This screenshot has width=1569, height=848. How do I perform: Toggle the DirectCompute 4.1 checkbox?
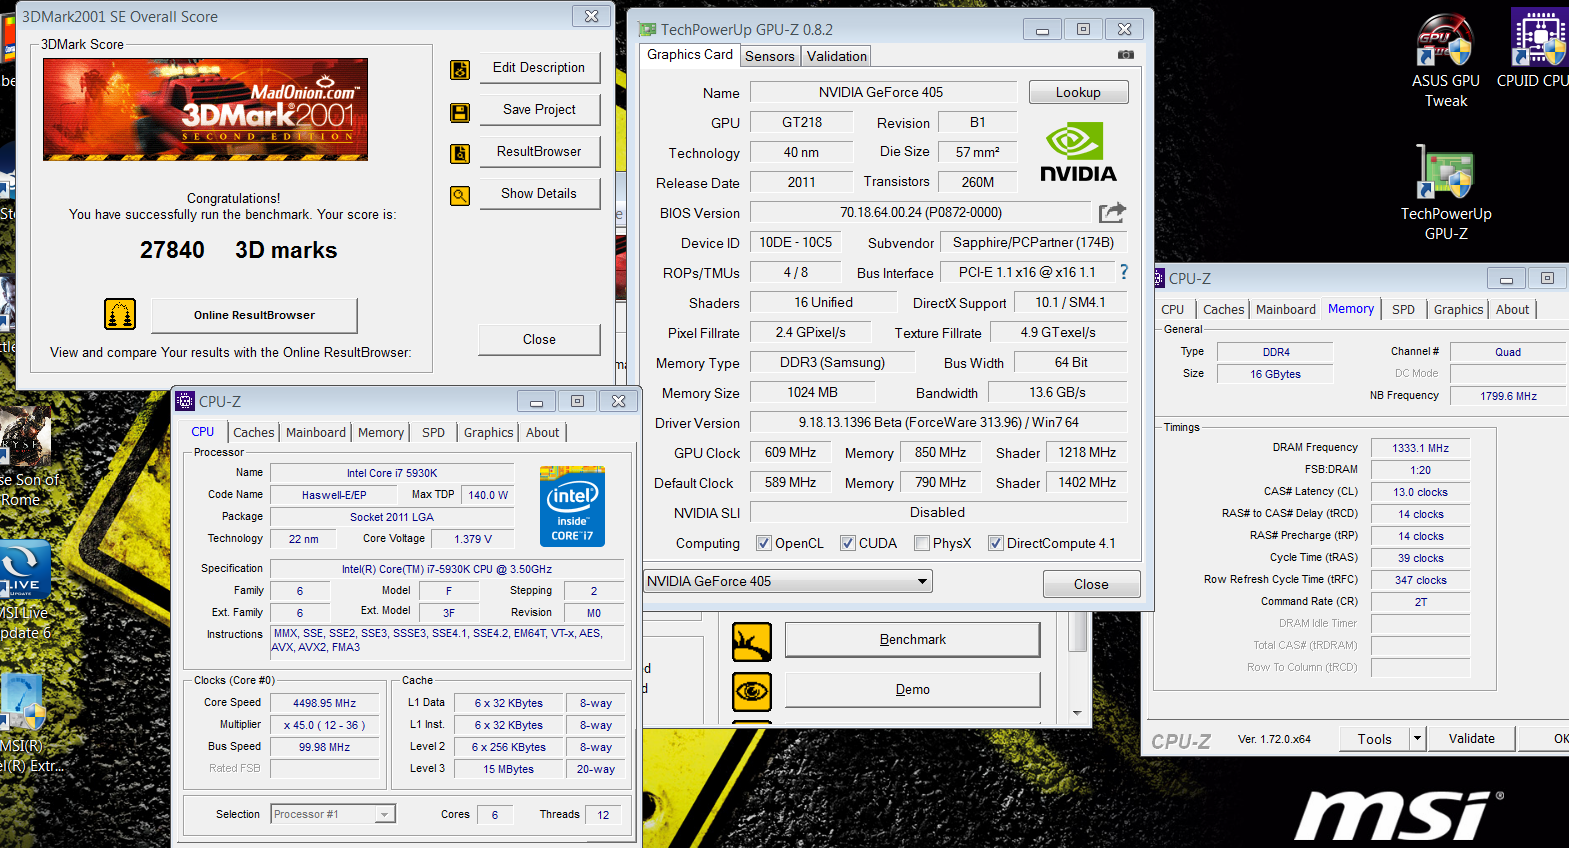pos(996,543)
